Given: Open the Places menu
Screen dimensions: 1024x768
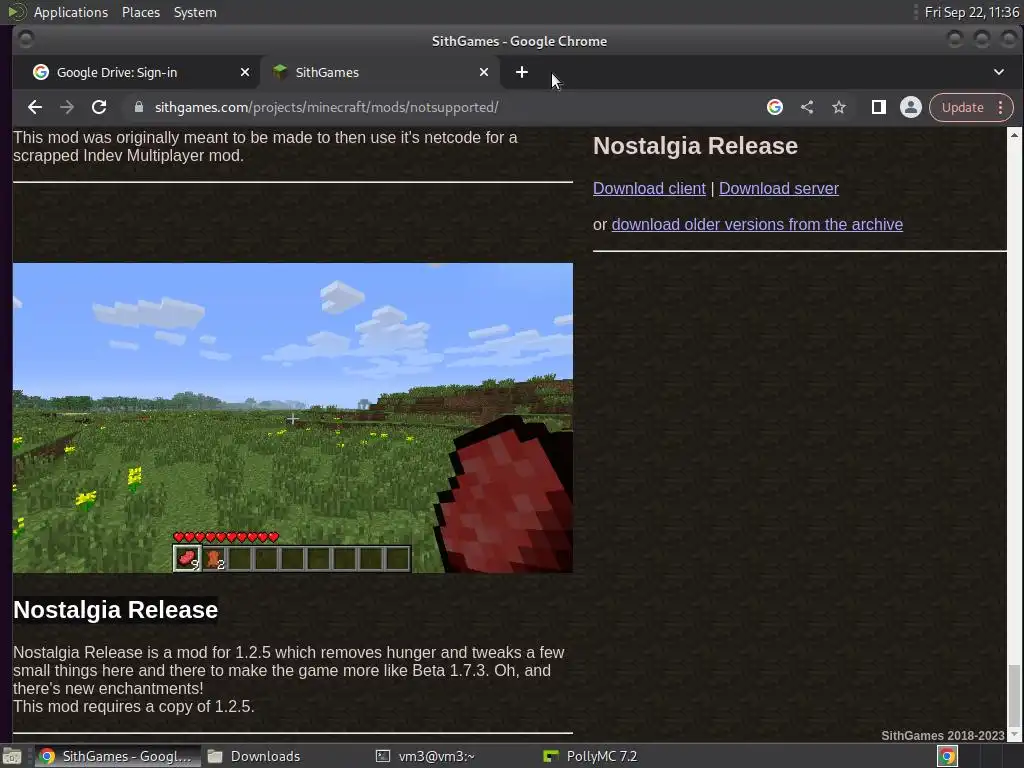Looking at the screenshot, I should tap(141, 12).
